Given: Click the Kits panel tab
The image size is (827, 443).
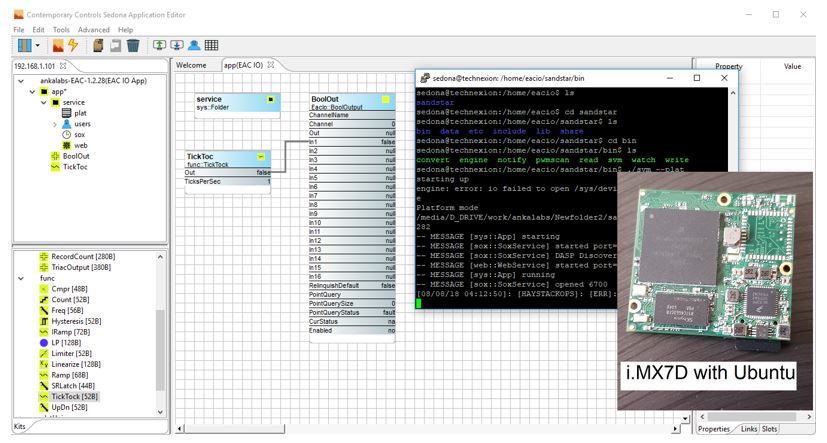Looking at the screenshot, I should 20,426.
